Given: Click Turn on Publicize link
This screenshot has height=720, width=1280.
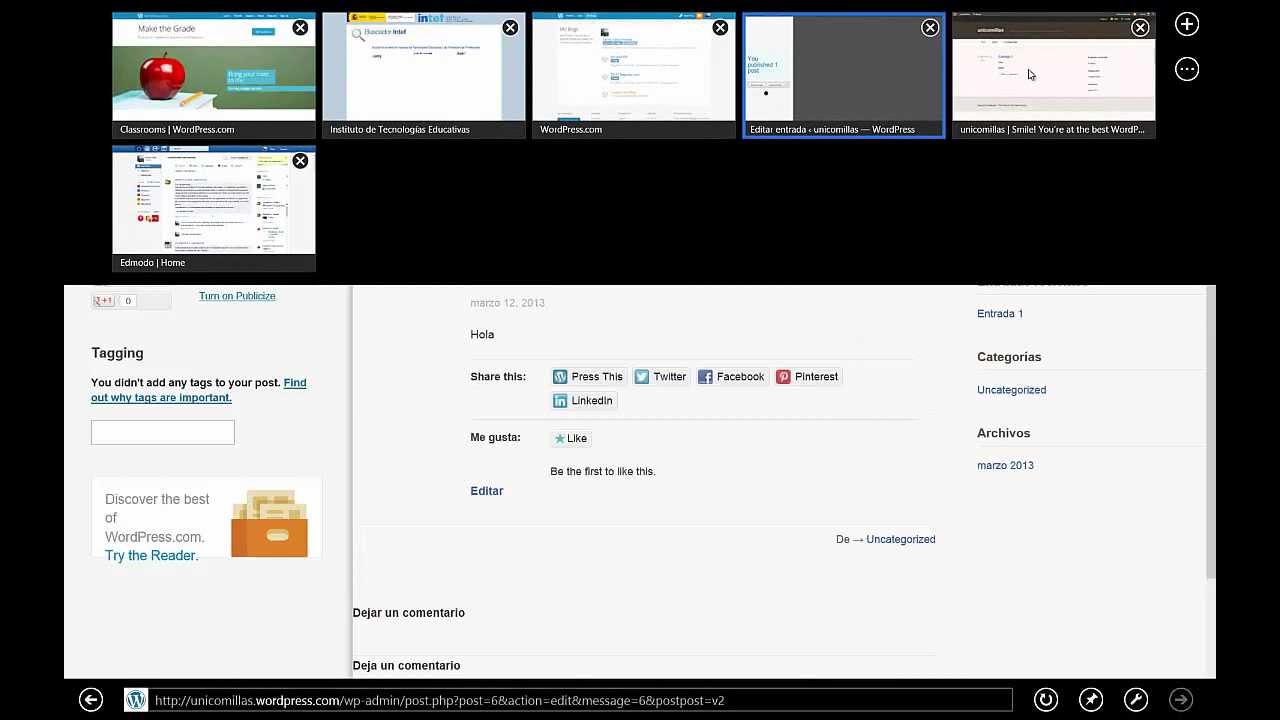Looking at the screenshot, I should pyautogui.click(x=237, y=296).
